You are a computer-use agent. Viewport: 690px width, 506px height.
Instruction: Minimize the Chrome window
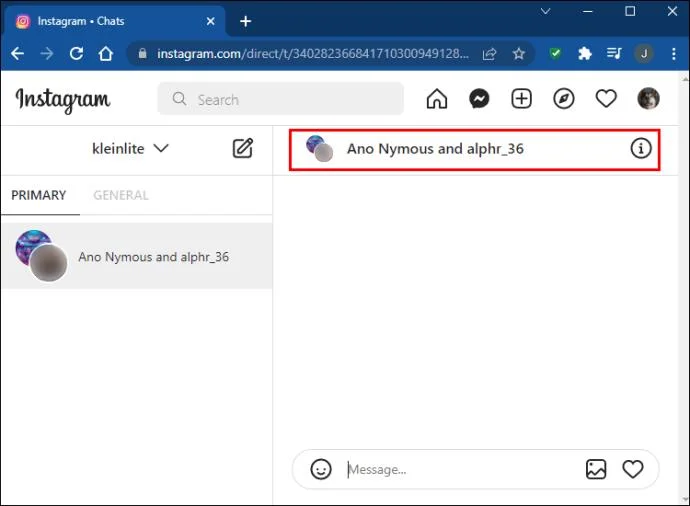tap(587, 11)
